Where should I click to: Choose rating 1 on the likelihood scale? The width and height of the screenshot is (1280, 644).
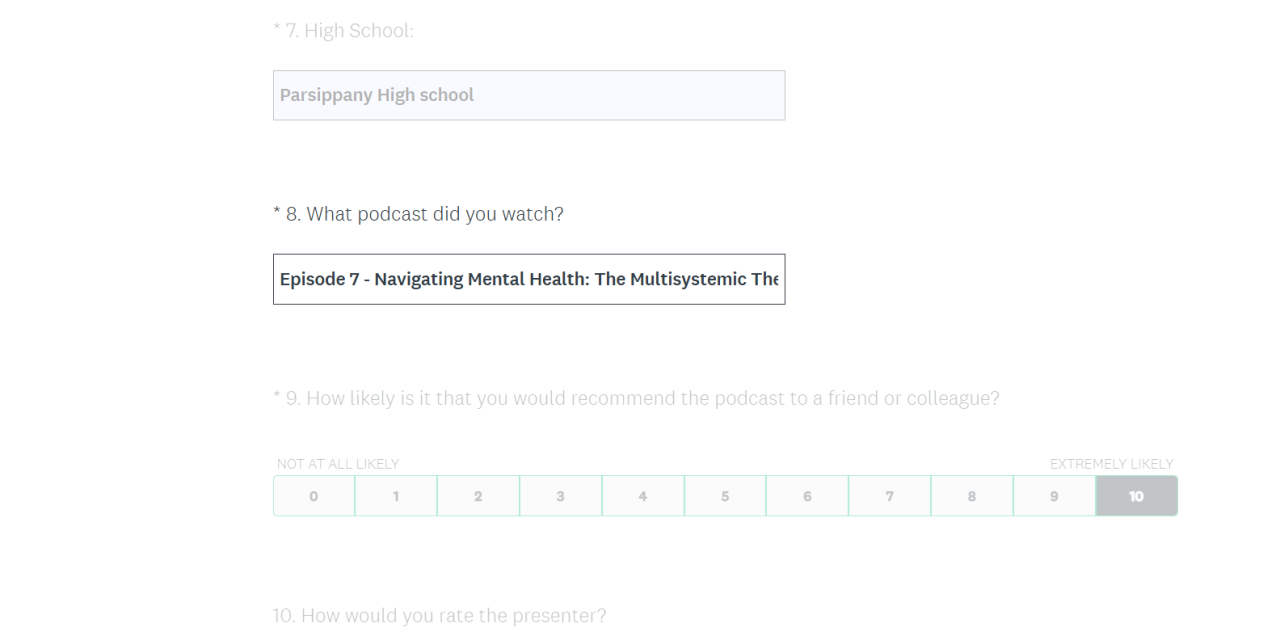[396, 496]
